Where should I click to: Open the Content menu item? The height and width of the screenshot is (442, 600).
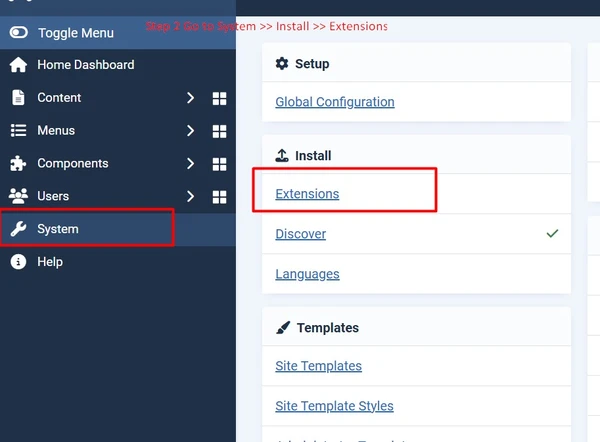point(59,98)
